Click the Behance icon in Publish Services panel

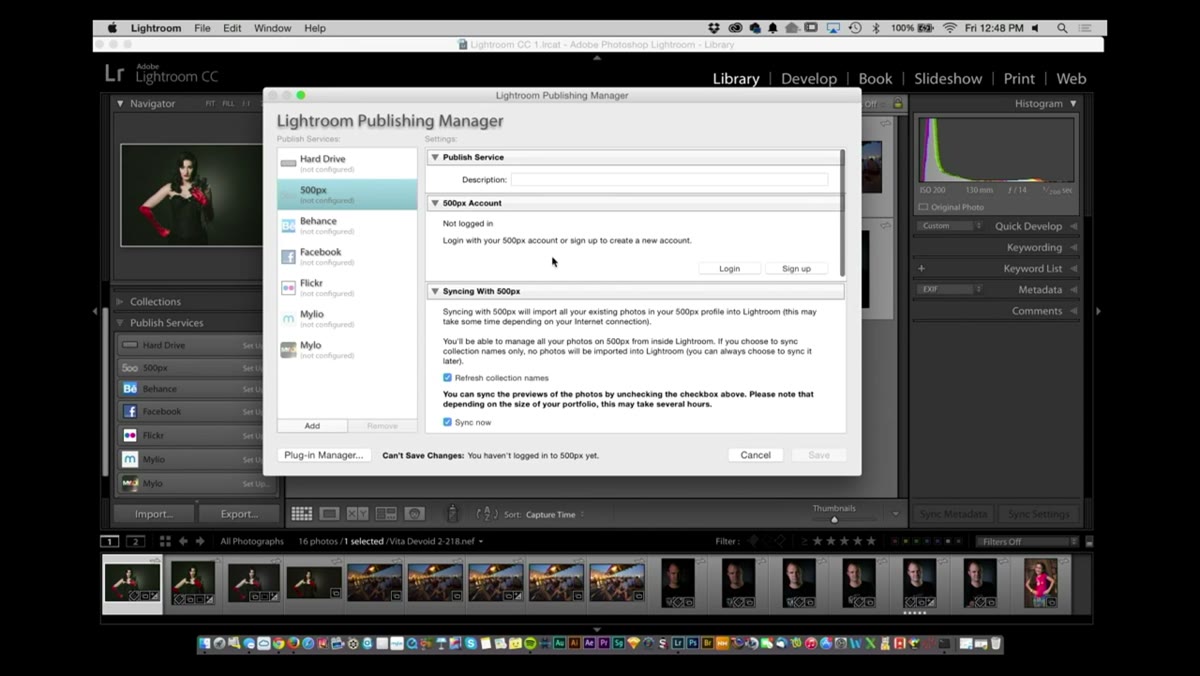[130, 389]
